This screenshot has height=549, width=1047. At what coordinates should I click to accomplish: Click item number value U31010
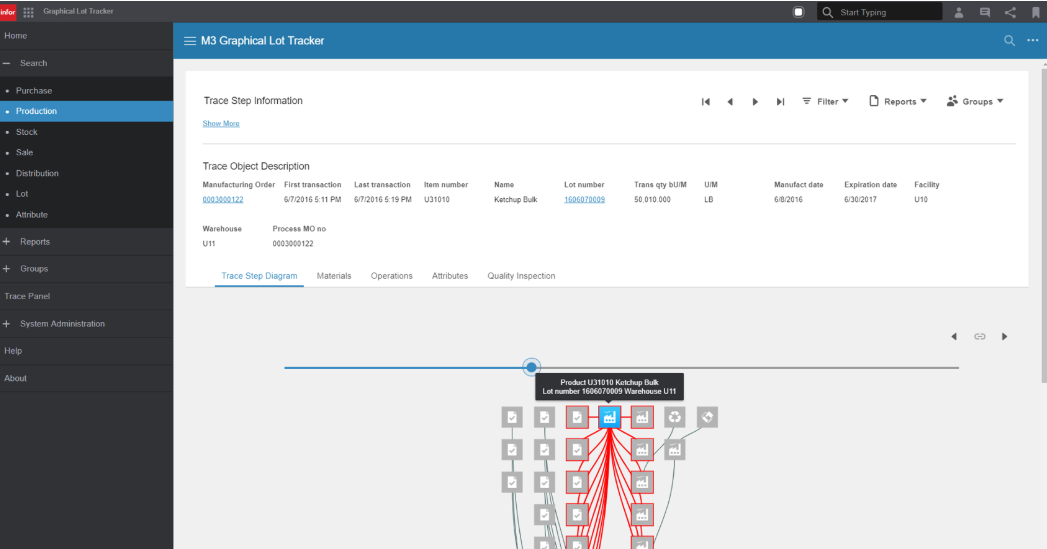point(437,200)
